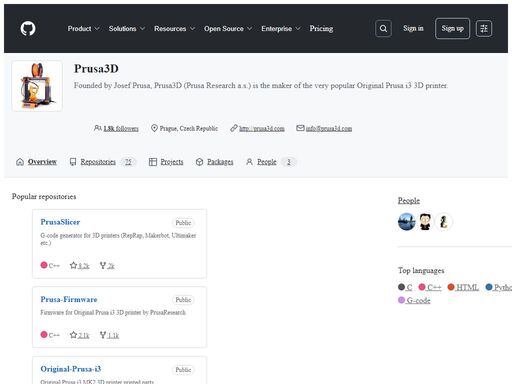Open the prusa3d.com website link

pyautogui.click(x=262, y=128)
